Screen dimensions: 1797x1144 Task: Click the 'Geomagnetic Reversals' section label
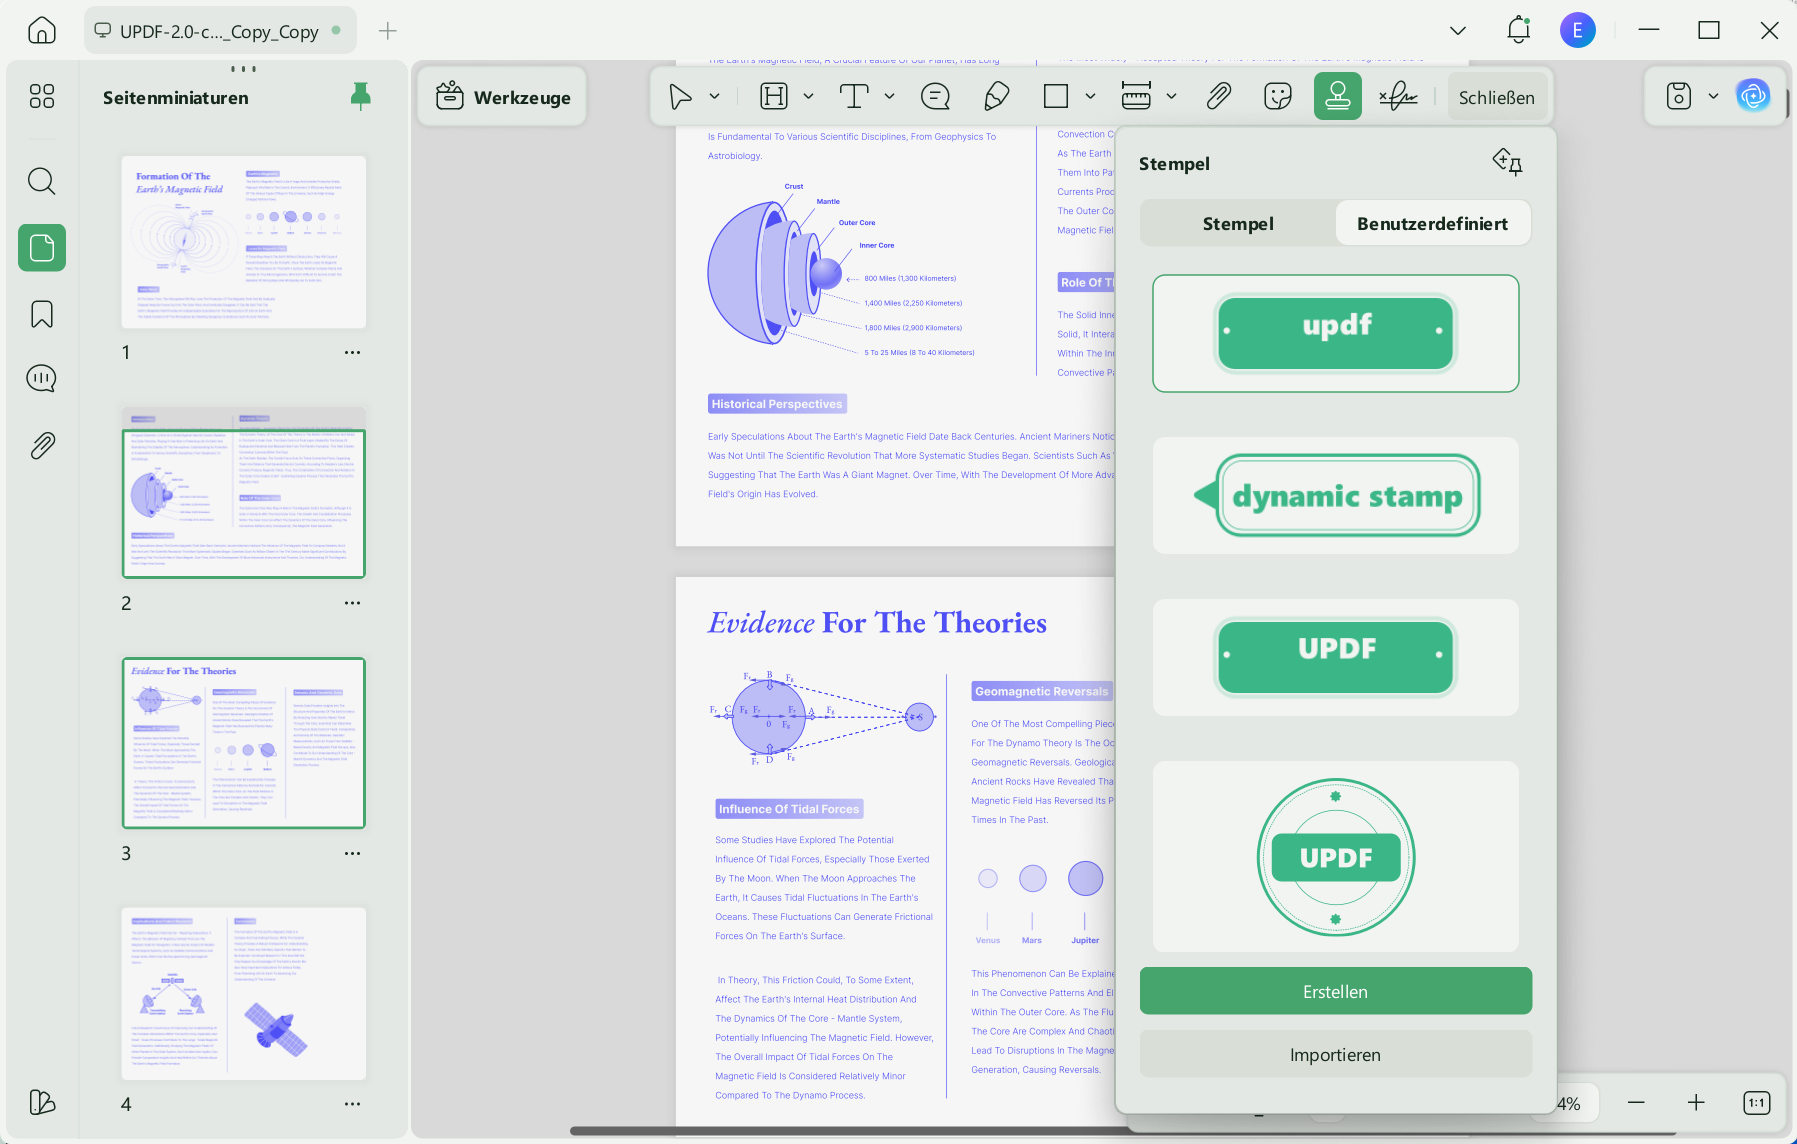point(1041,691)
